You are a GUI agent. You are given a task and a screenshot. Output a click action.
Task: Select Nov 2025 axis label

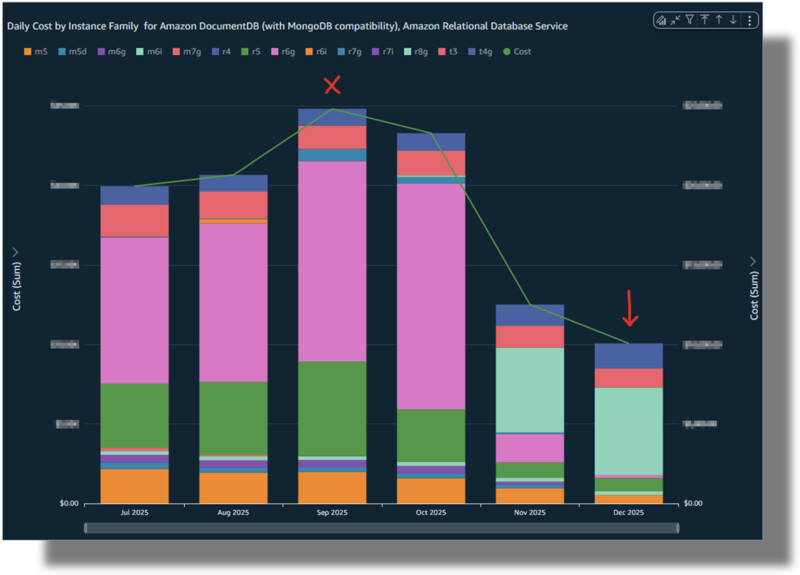click(x=530, y=513)
